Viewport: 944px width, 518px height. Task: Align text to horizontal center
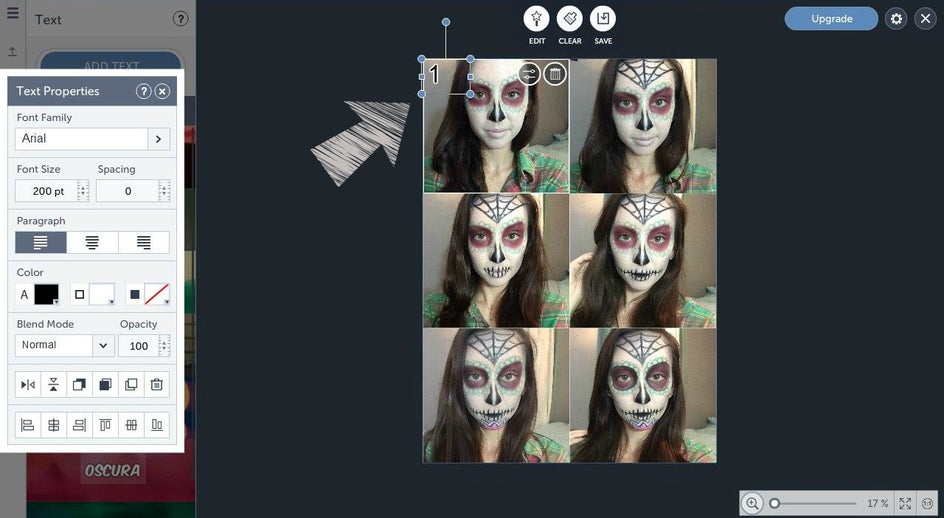[x=54, y=425]
